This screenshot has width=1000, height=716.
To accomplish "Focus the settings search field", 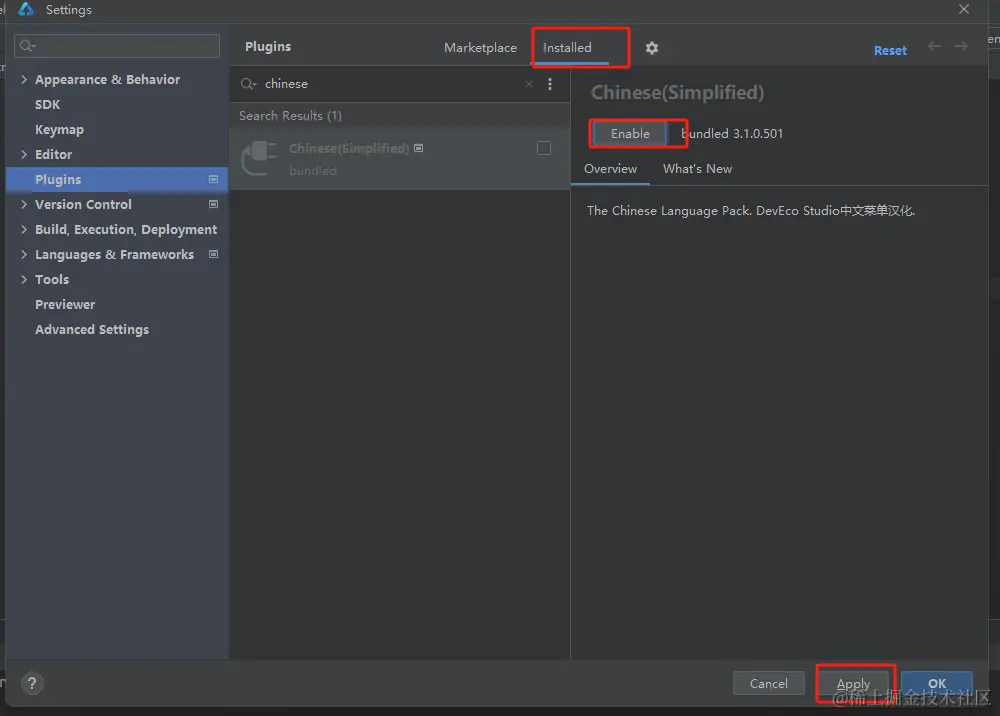I will pos(117,46).
